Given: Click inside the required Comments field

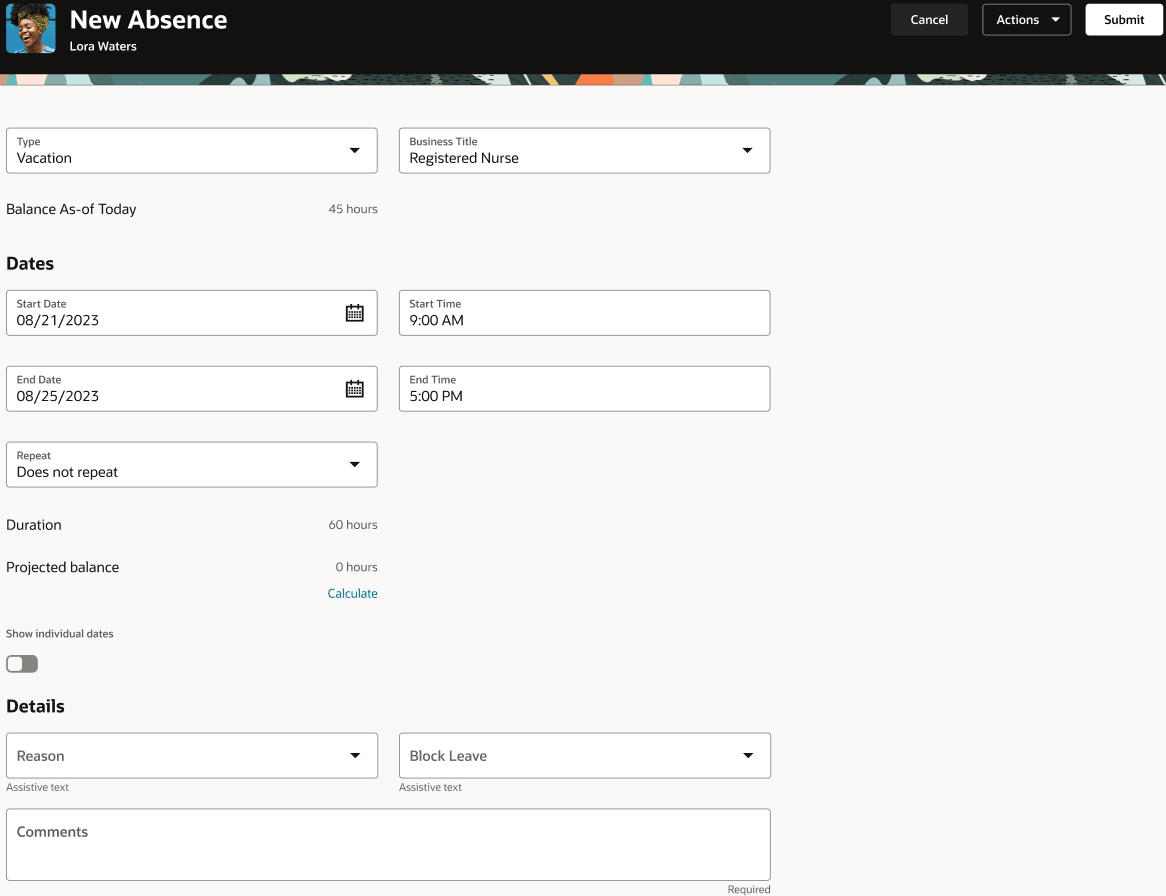Looking at the screenshot, I should (389, 845).
